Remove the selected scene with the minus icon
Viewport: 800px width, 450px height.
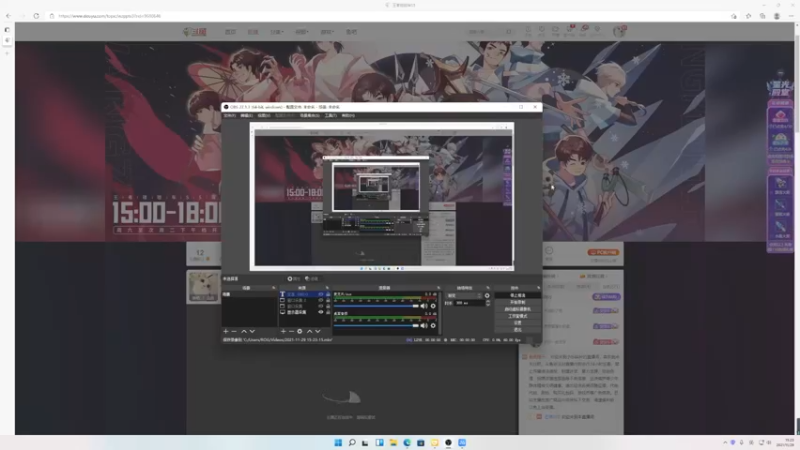point(234,332)
